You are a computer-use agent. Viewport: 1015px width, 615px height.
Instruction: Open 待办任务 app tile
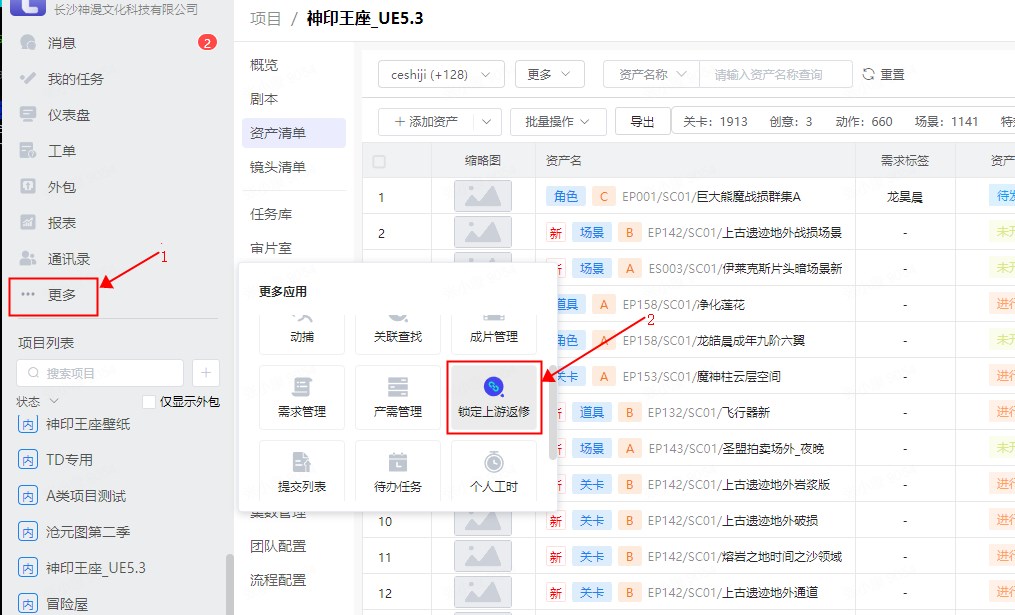click(x=397, y=472)
